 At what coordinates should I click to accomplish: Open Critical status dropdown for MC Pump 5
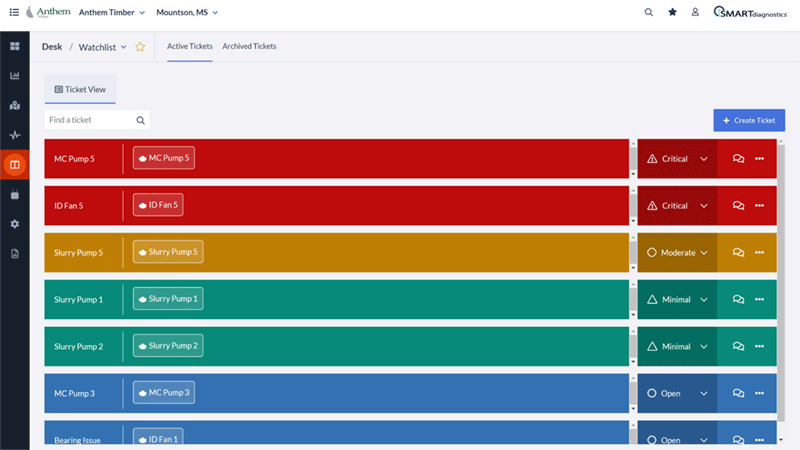pyautogui.click(x=677, y=159)
